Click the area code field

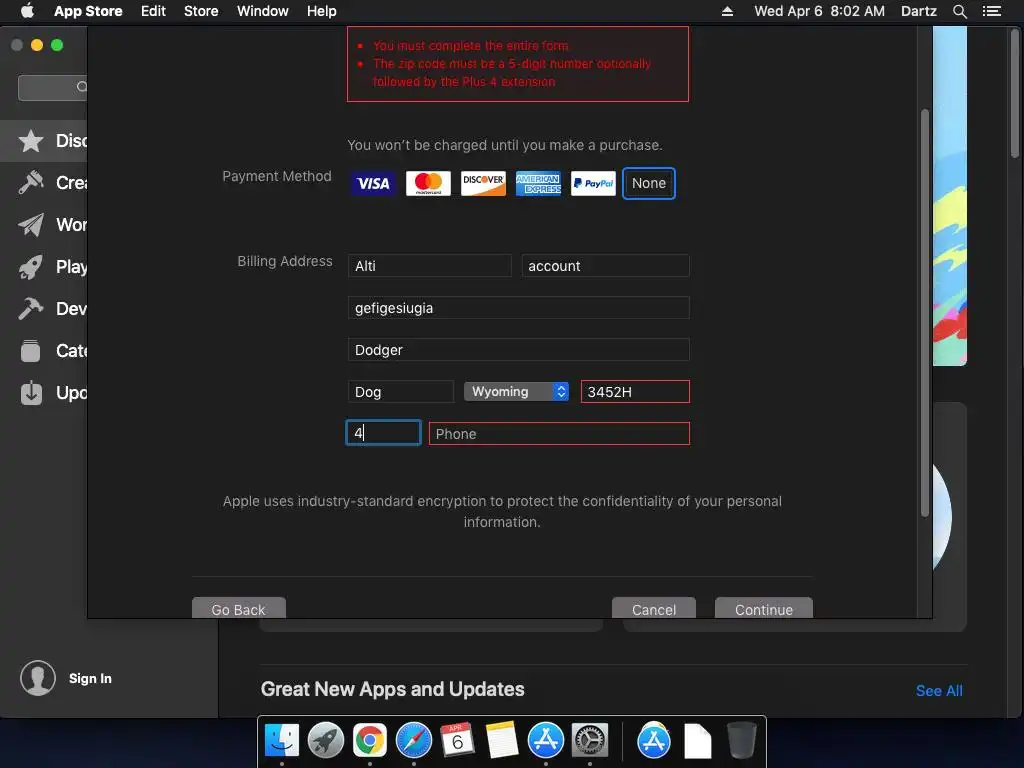click(383, 433)
